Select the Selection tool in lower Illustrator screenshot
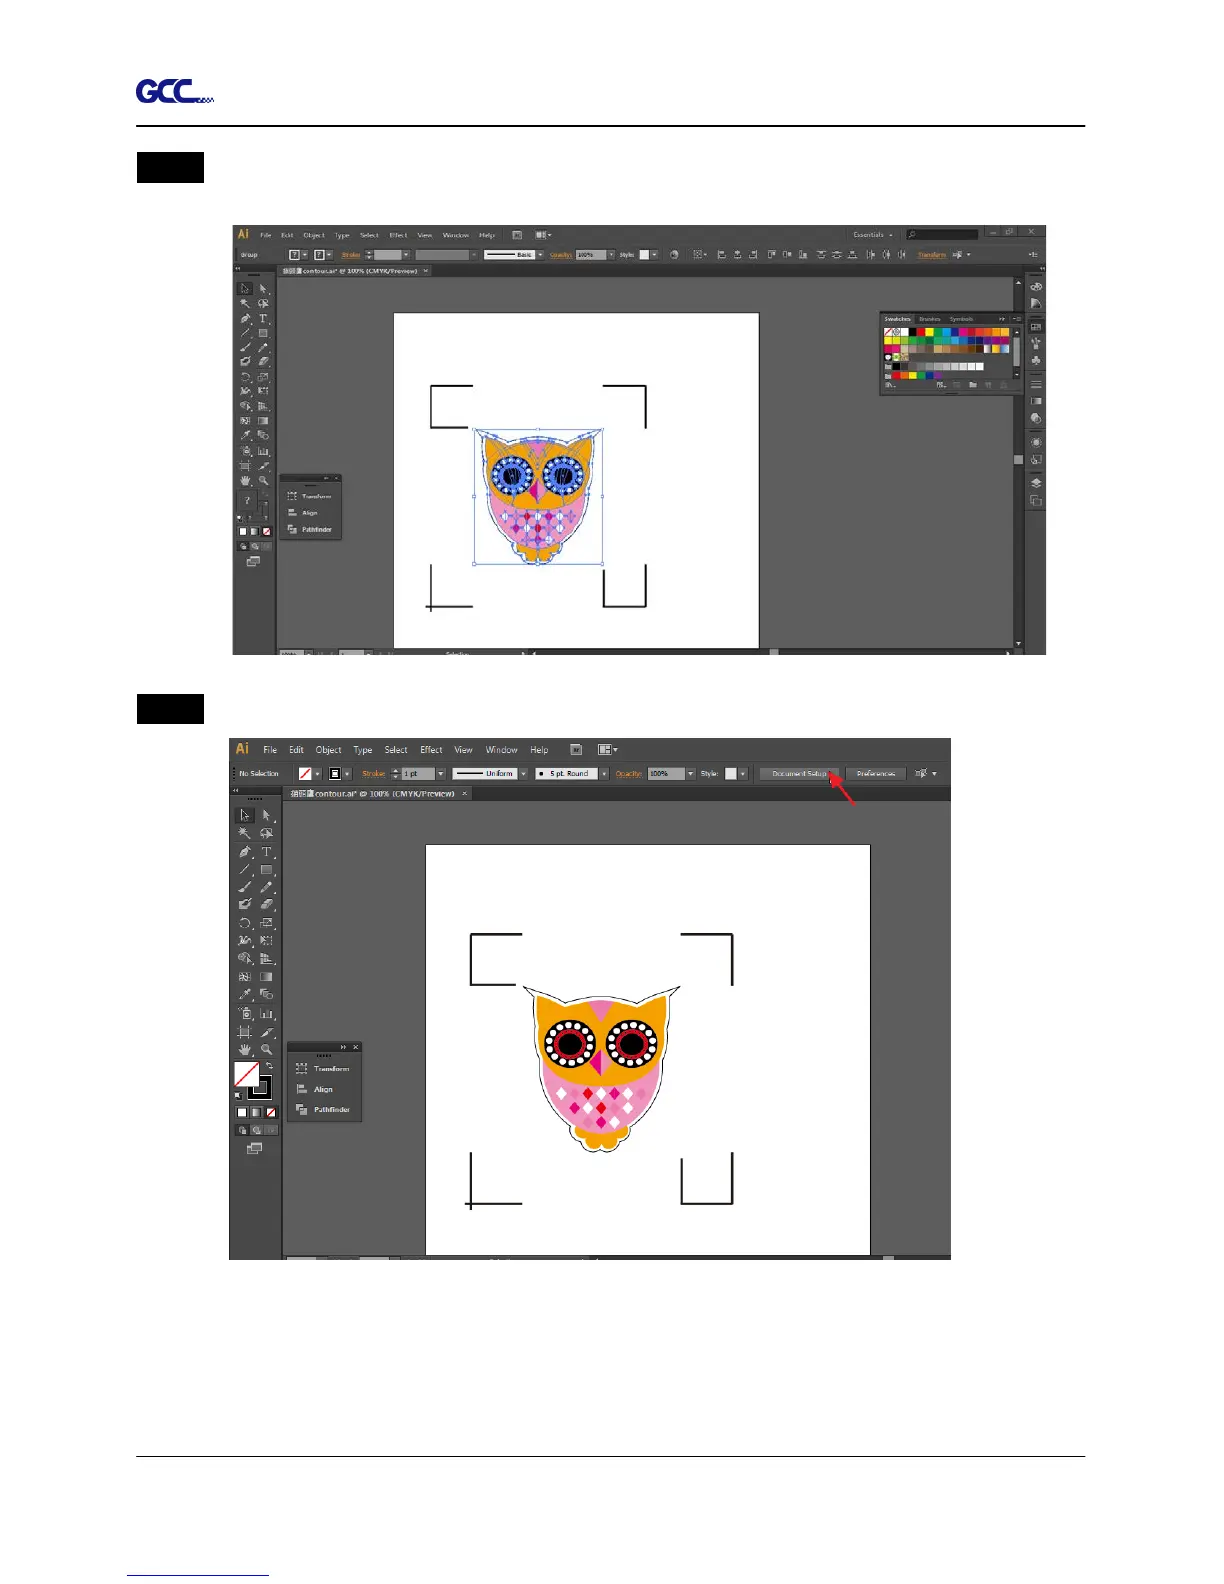The height and width of the screenshot is (1584, 1224). (x=245, y=815)
